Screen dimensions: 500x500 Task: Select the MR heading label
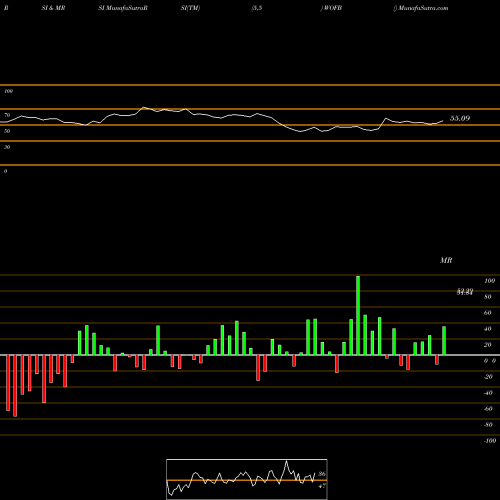coord(446,260)
